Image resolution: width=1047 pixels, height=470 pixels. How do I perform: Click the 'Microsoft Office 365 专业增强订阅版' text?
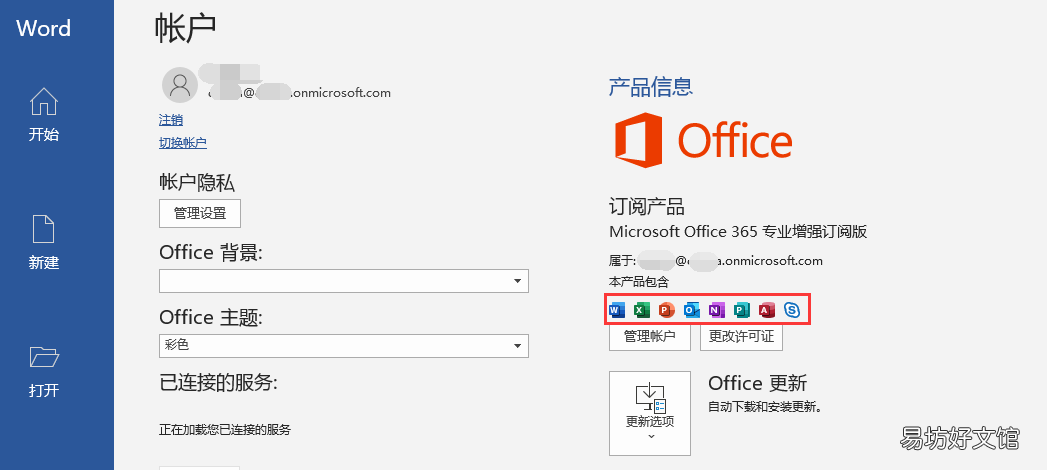pos(738,232)
